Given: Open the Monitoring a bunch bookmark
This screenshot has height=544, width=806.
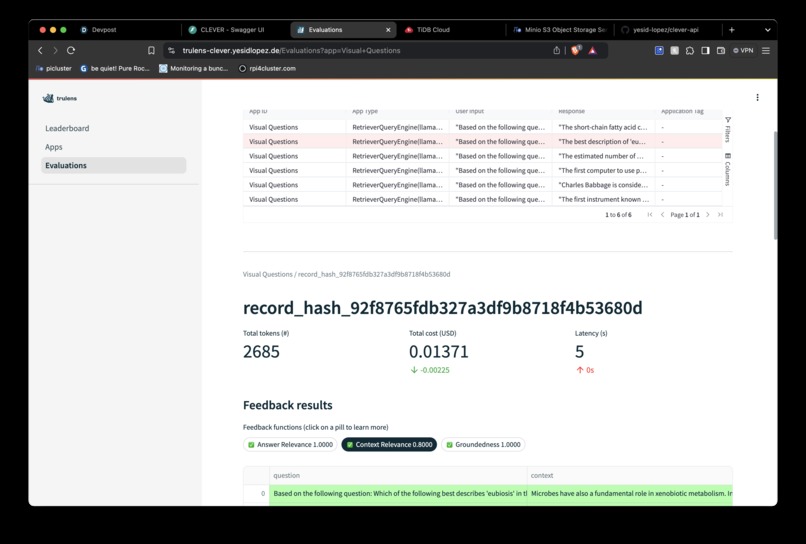Looking at the screenshot, I should point(194,68).
